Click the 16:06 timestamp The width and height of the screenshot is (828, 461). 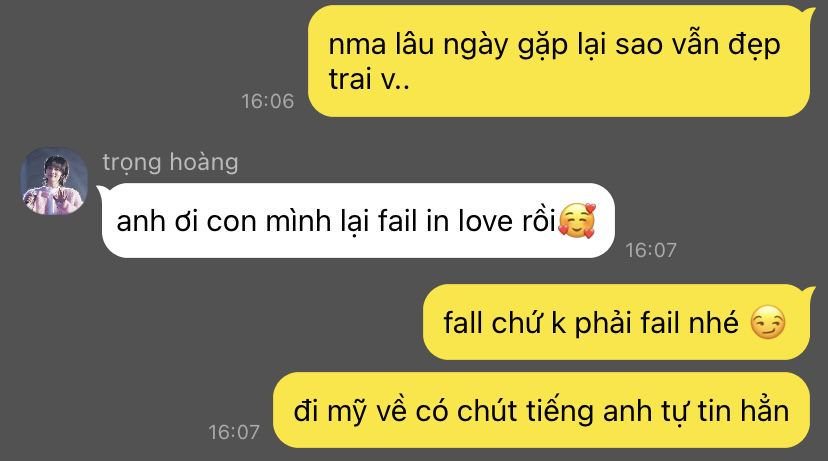[x=267, y=101]
